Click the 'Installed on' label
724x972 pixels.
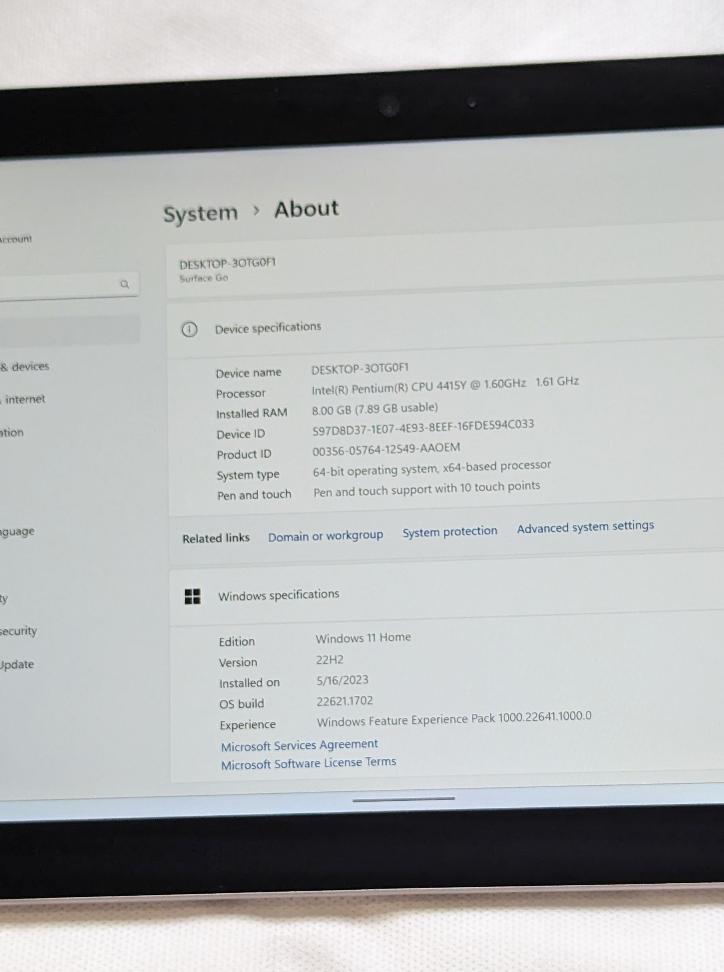pos(249,683)
